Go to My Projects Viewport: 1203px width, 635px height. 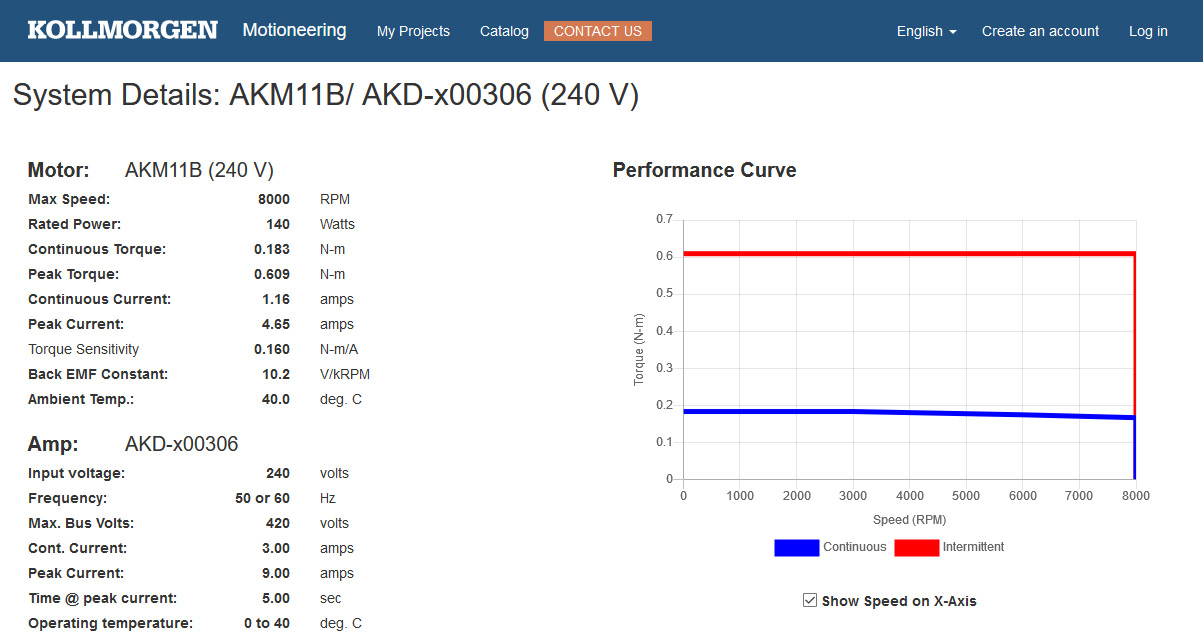coord(413,31)
